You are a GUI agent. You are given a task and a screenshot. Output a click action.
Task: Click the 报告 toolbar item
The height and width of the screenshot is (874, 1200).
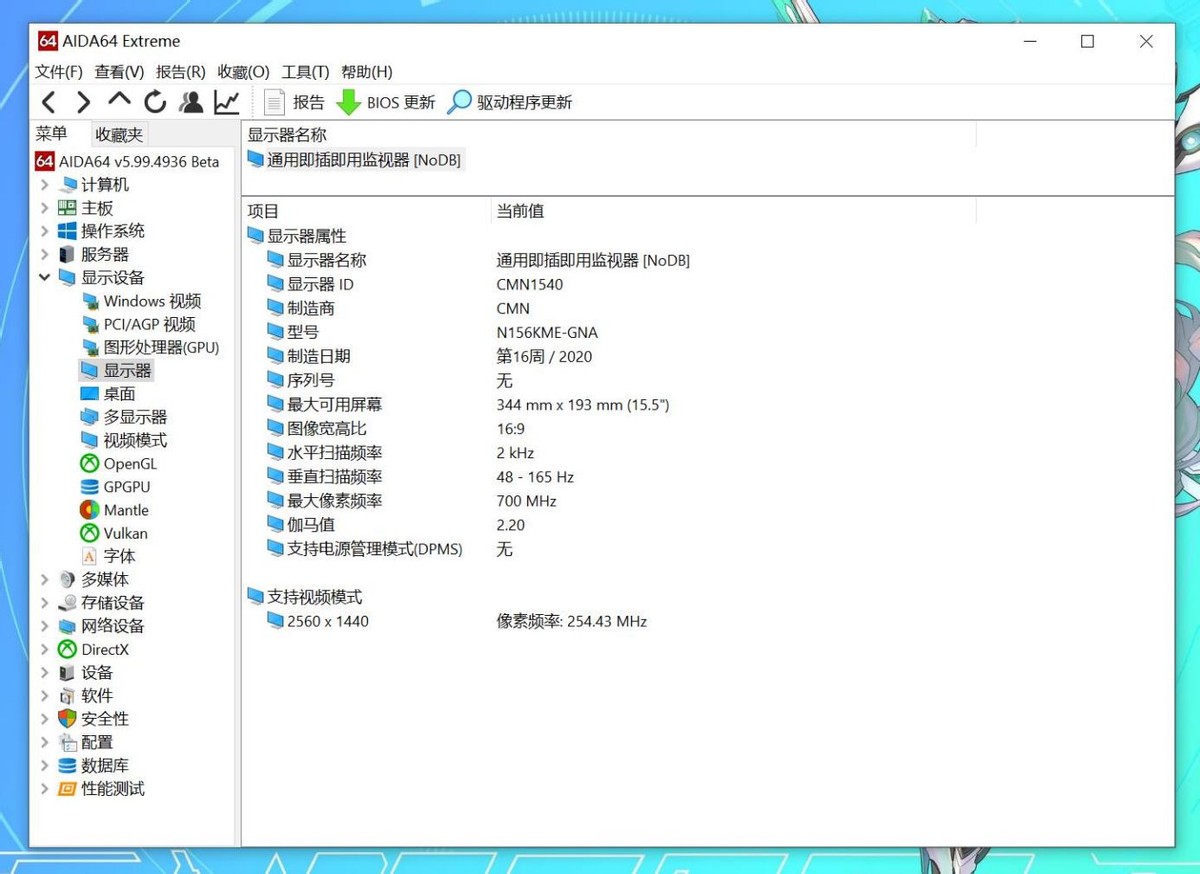[295, 101]
